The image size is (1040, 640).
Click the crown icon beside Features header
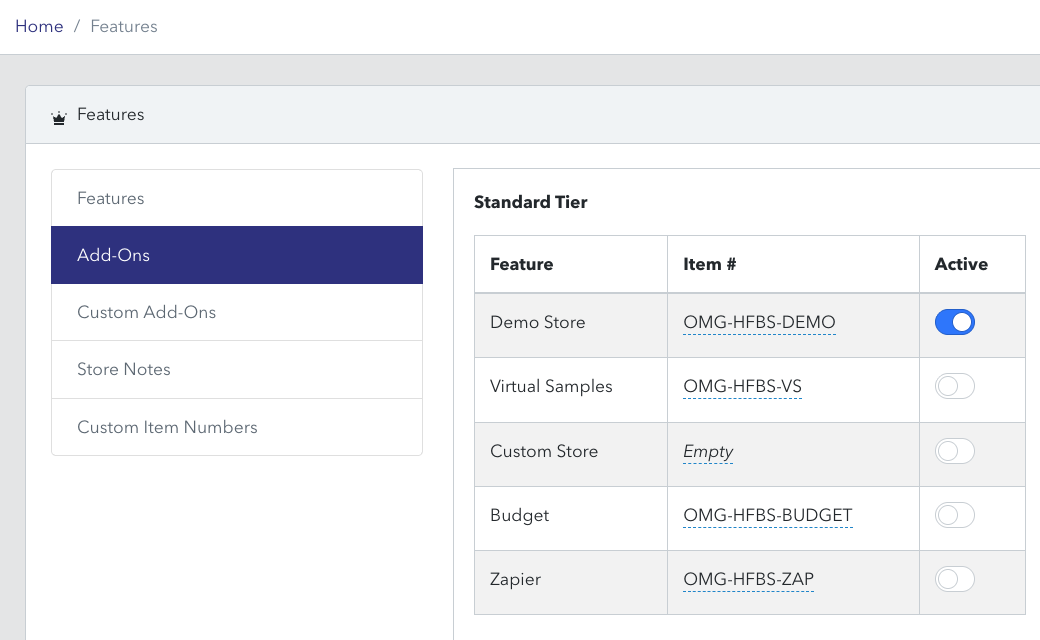(x=59, y=118)
